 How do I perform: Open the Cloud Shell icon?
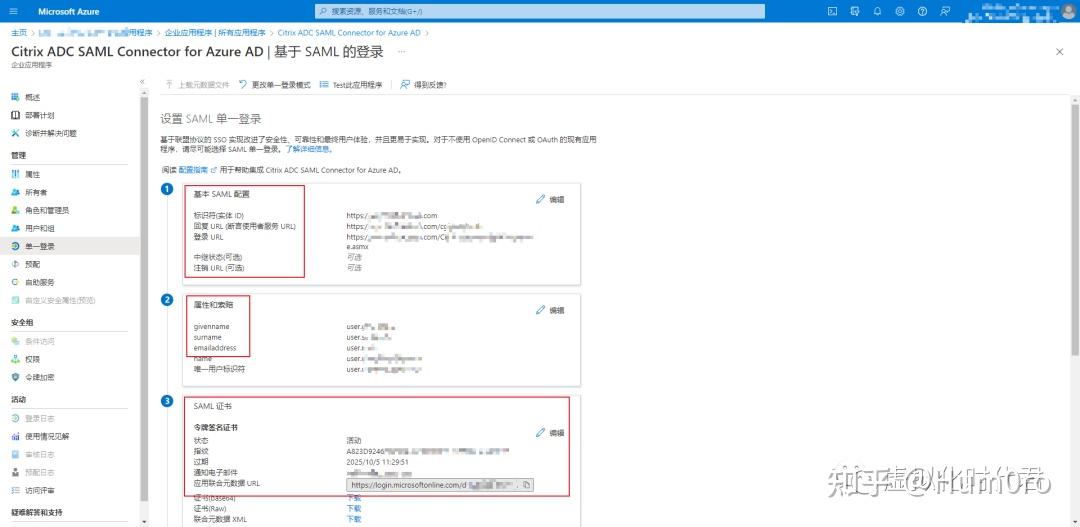pyautogui.click(x=832, y=12)
